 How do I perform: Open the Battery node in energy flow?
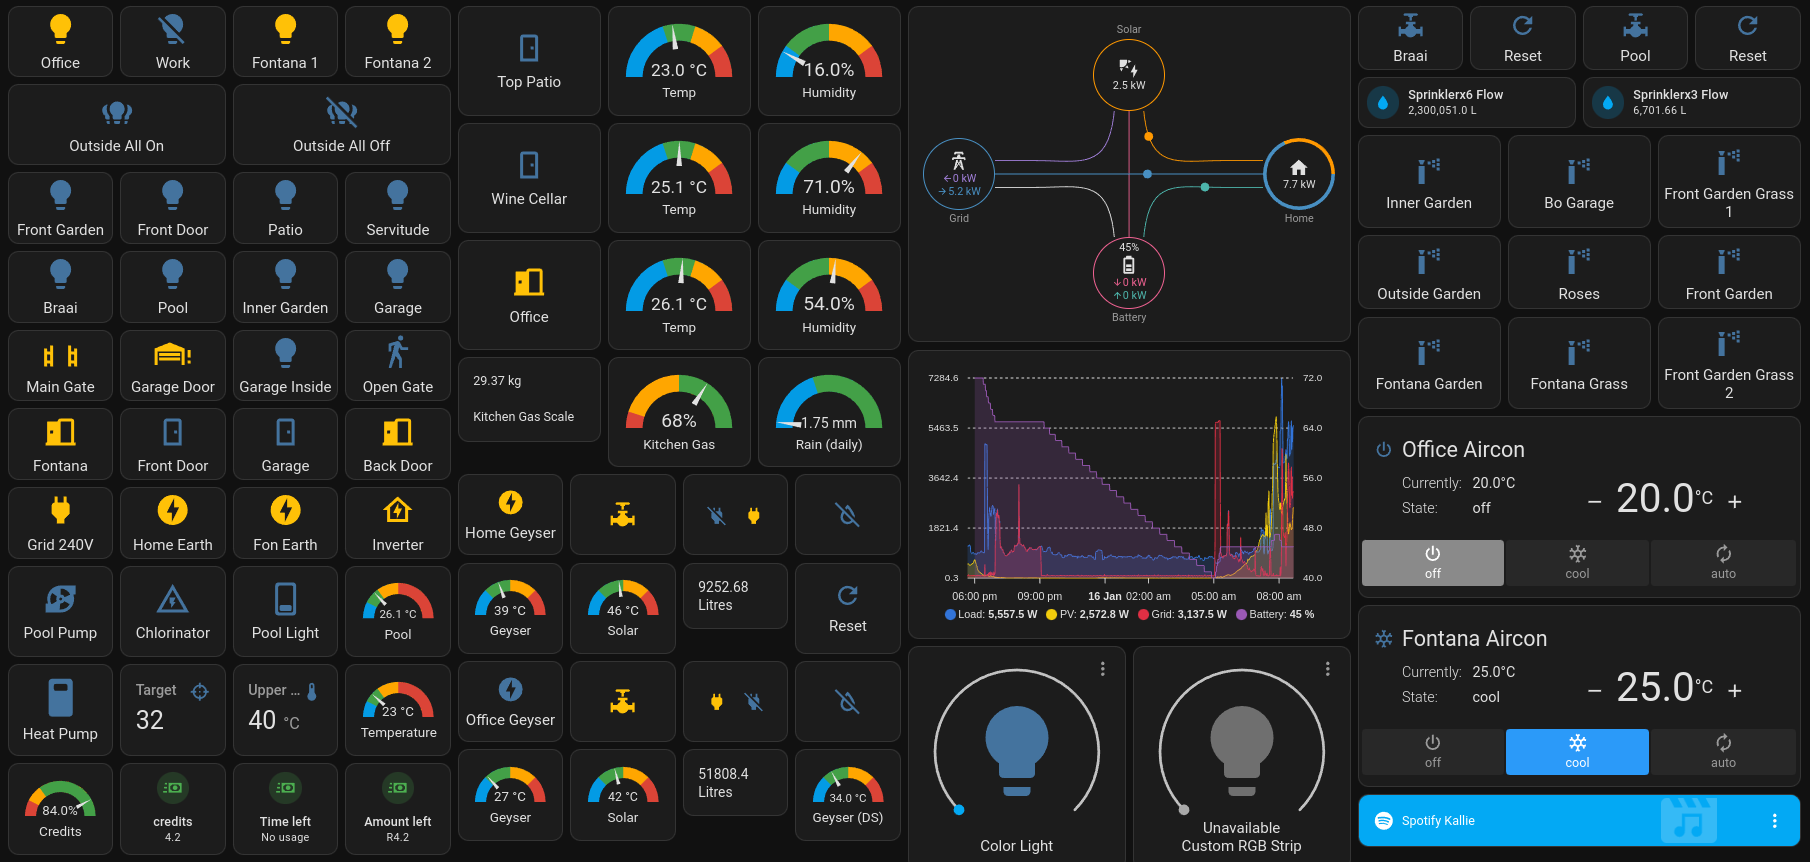[1128, 273]
